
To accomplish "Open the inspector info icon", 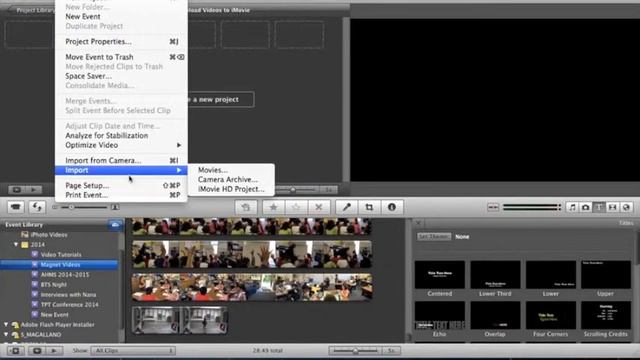I will click(x=392, y=207).
